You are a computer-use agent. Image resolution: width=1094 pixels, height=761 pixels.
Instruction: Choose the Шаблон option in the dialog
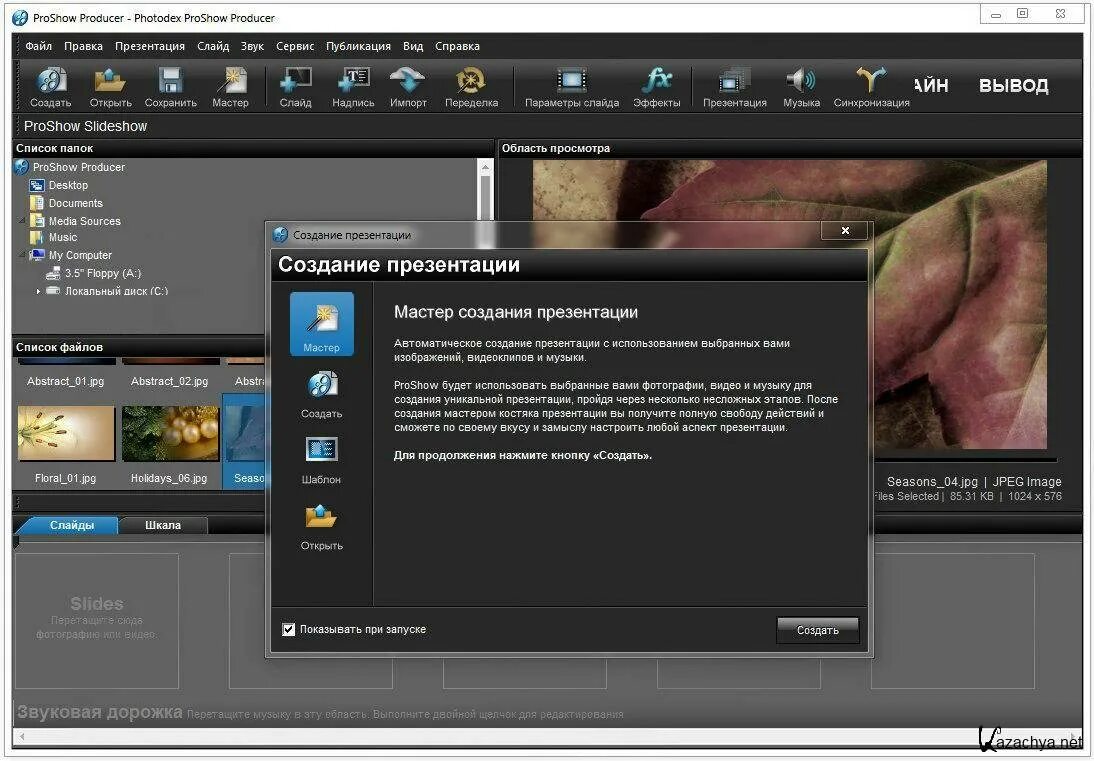click(x=322, y=460)
